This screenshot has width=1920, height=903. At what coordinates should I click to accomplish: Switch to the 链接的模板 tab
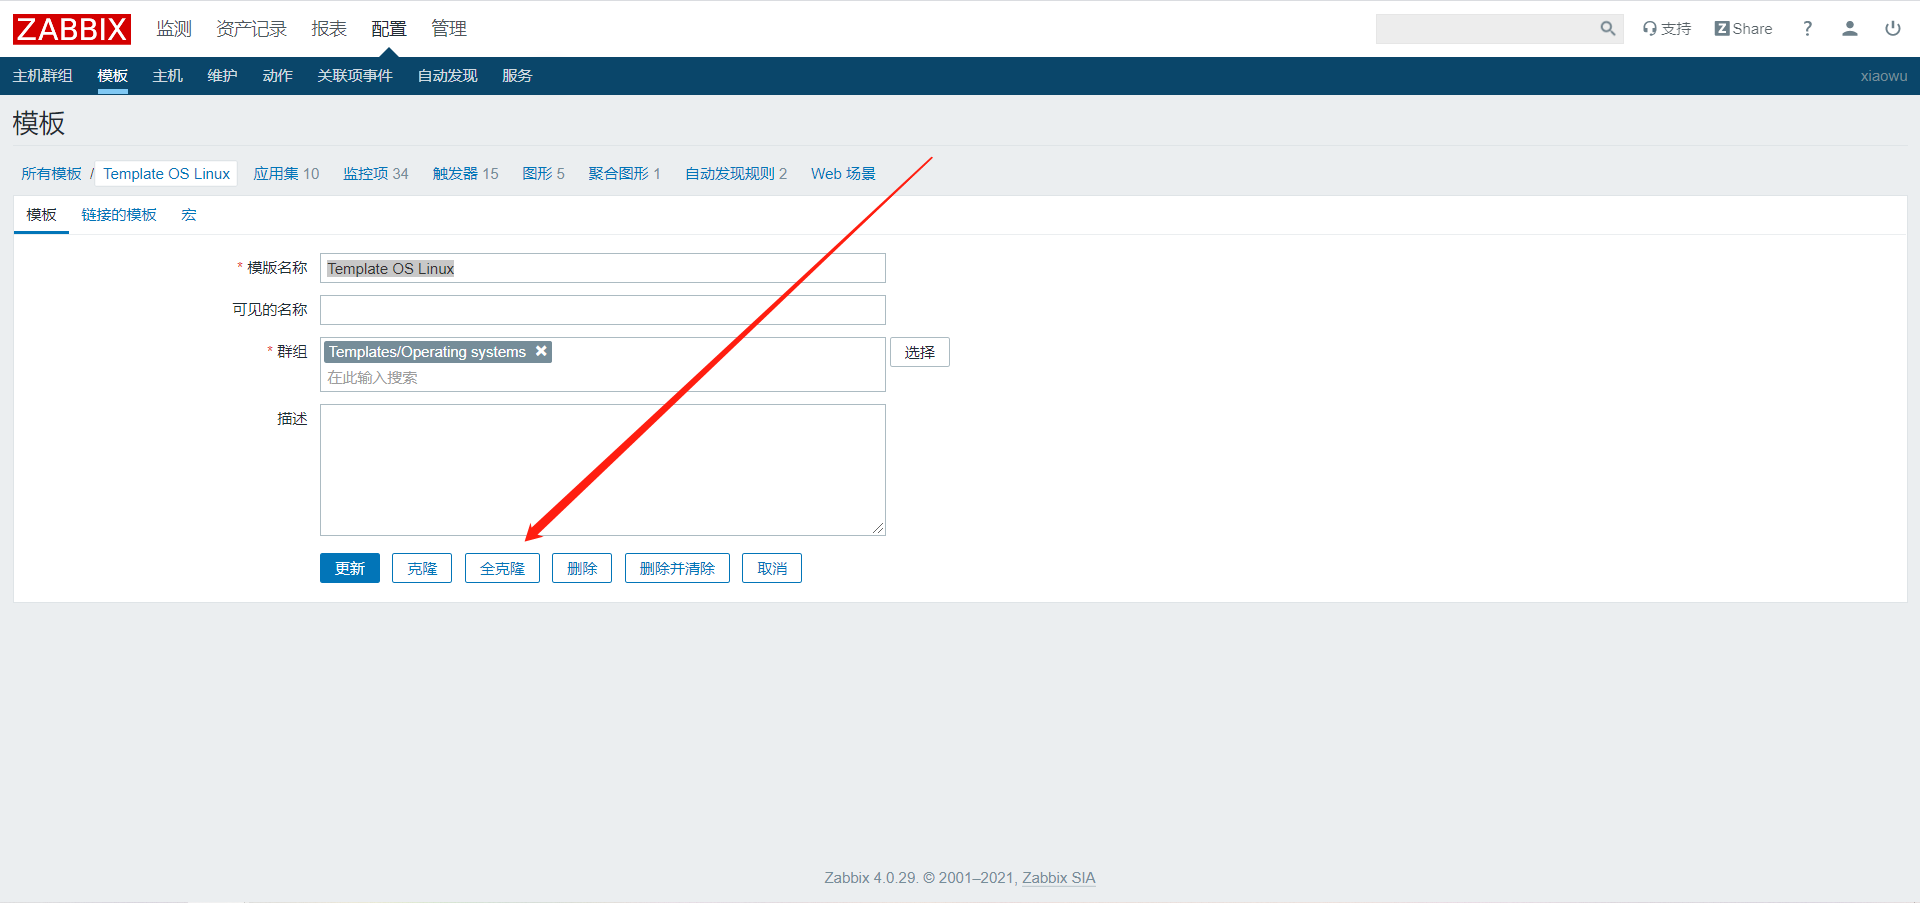[x=119, y=215]
